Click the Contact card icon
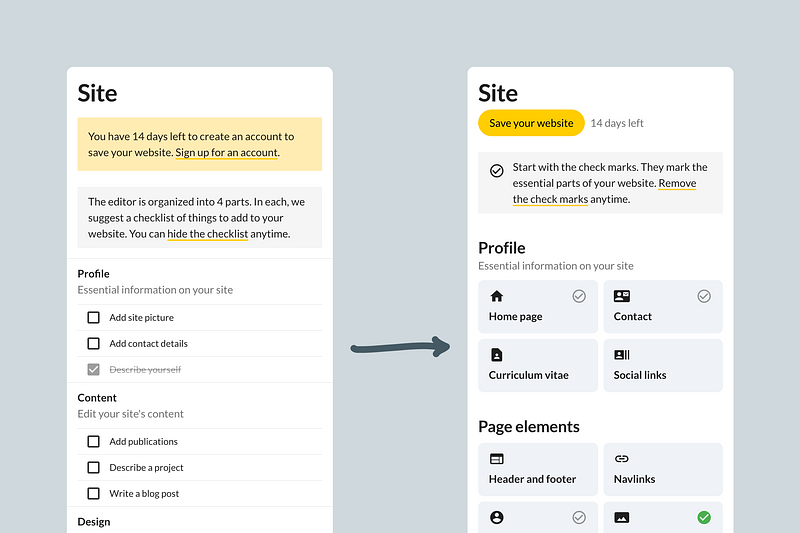 [622, 296]
